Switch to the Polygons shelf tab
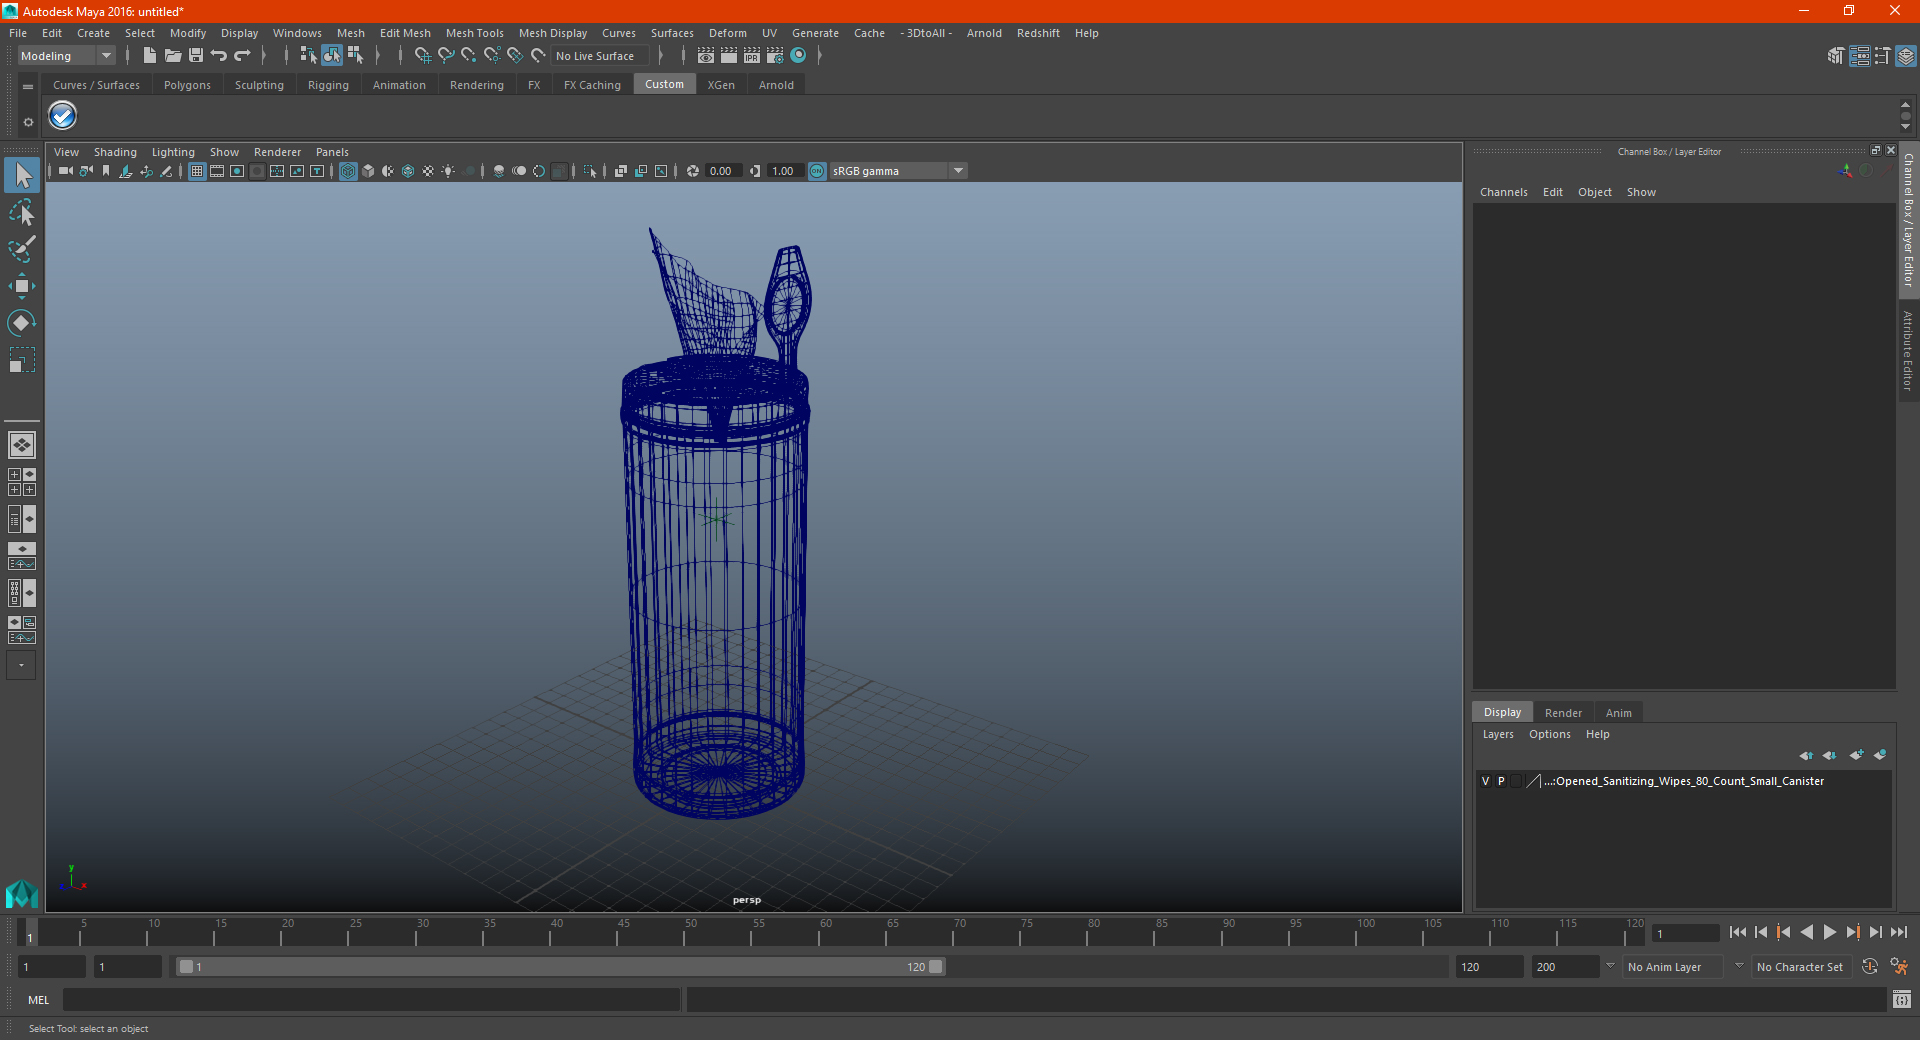Image resolution: width=1920 pixels, height=1040 pixels. pos(187,85)
